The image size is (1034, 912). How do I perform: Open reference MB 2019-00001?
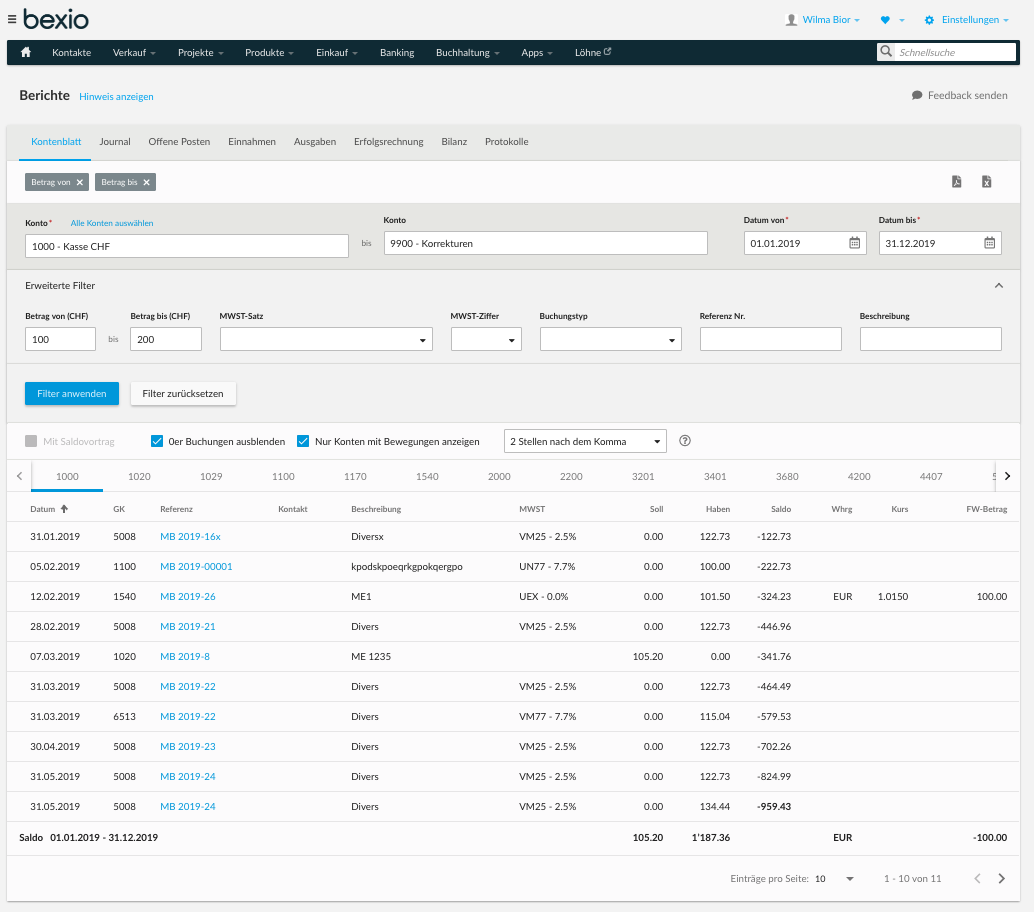pos(196,566)
